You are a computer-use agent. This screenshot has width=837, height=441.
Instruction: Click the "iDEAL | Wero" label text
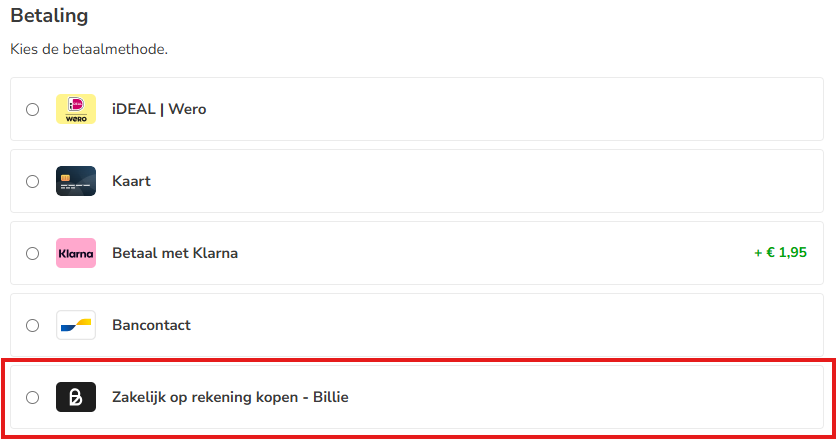159,109
